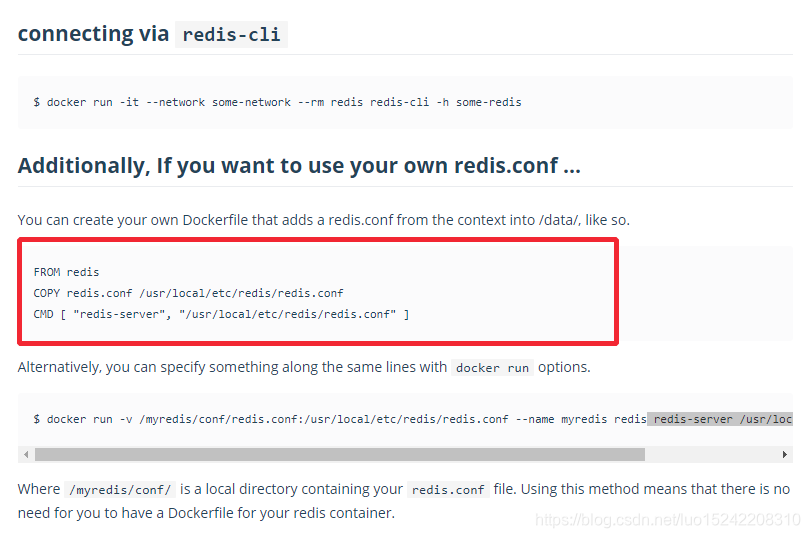Click the inline "redis.conf" code in the last paragraph
The height and width of the screenshot is (538, 810).
pyautogui.click(x=448, y=490)
